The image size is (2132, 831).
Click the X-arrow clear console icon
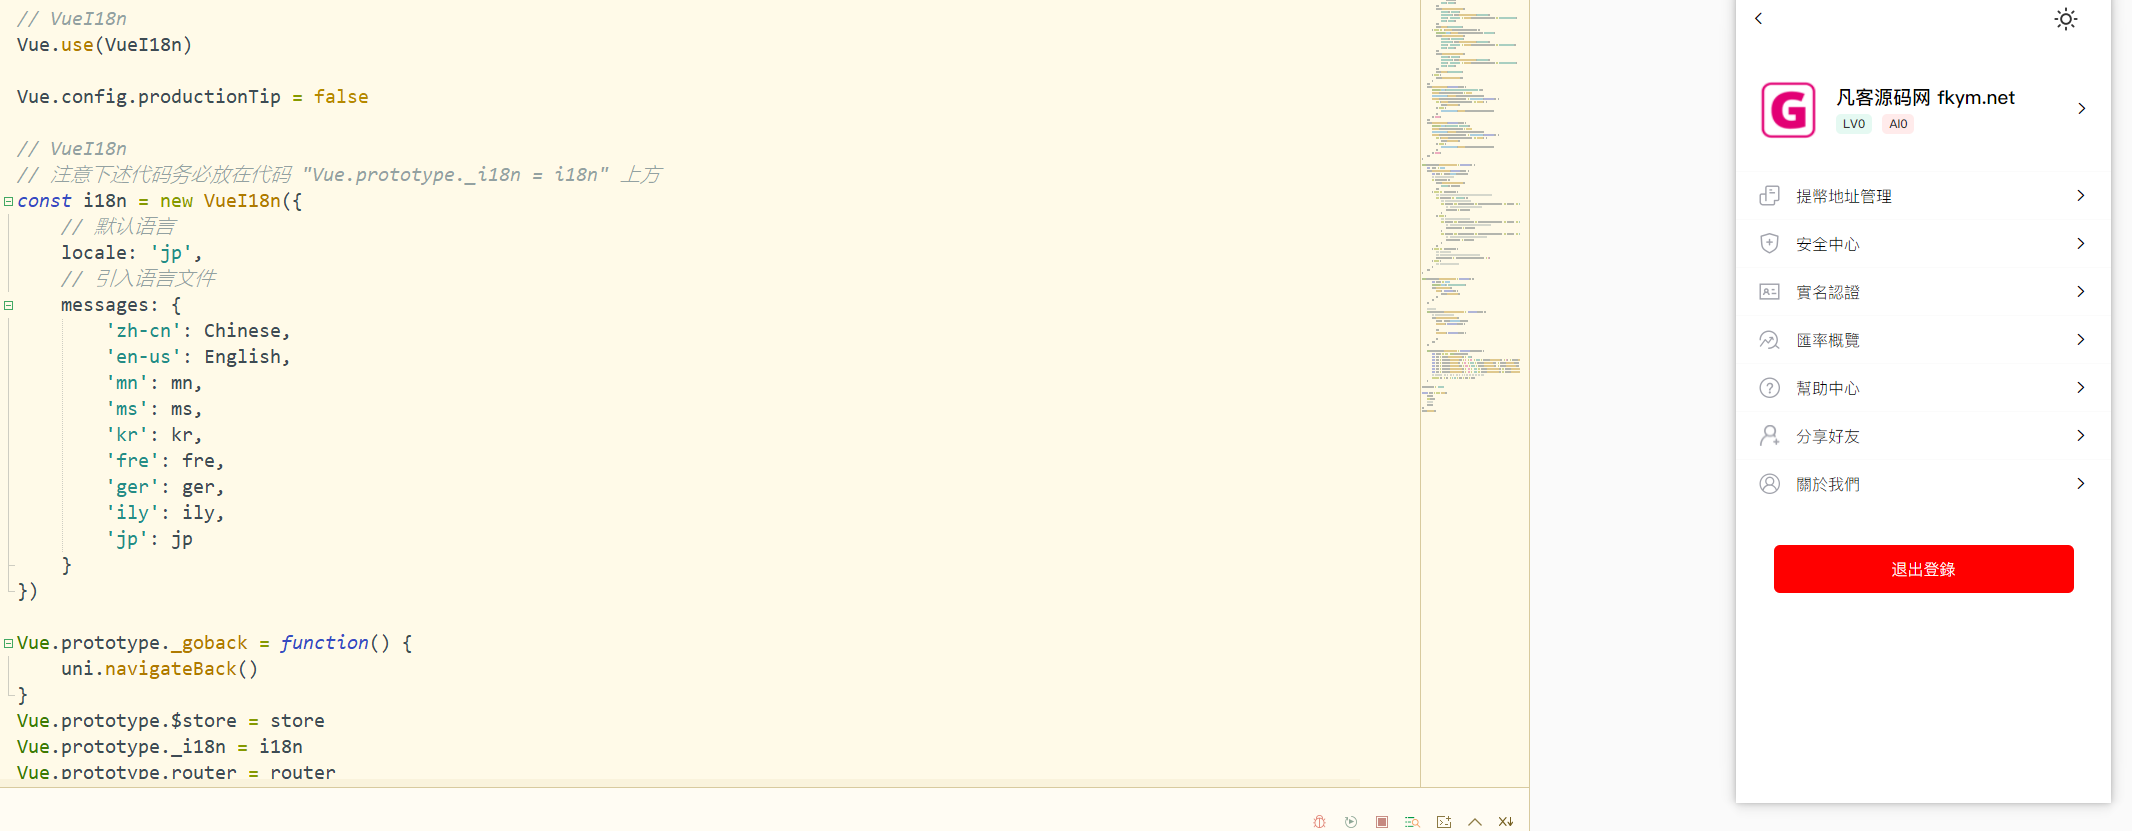pos(1506,822)
